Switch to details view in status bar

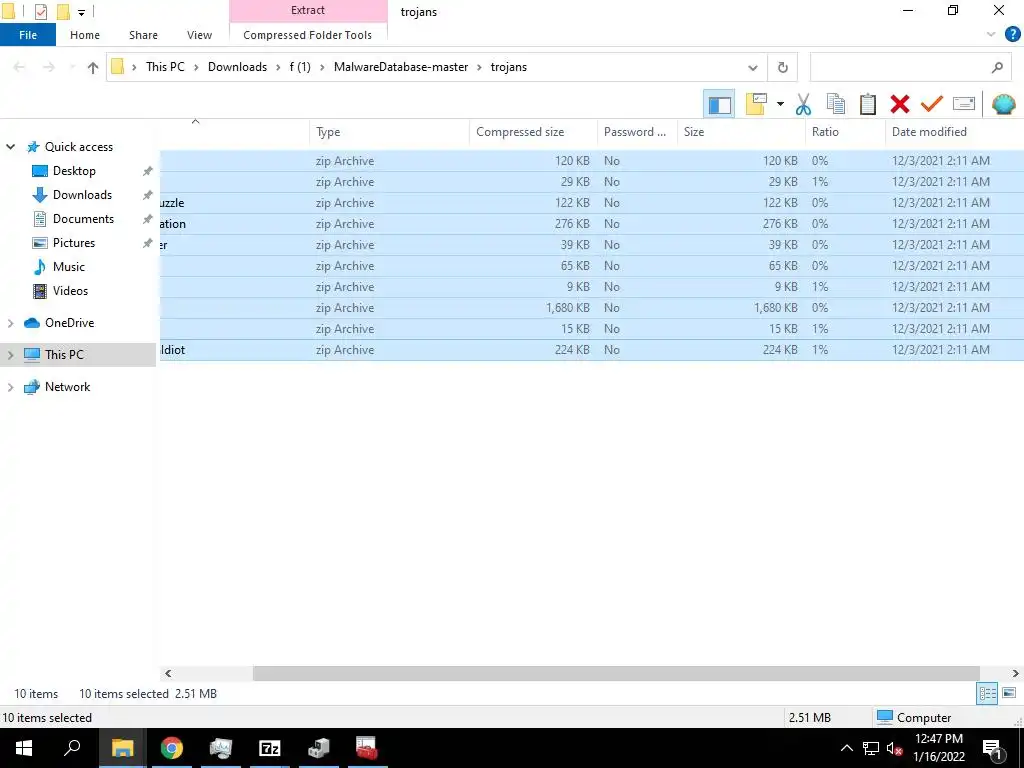(x=987, y=694)
